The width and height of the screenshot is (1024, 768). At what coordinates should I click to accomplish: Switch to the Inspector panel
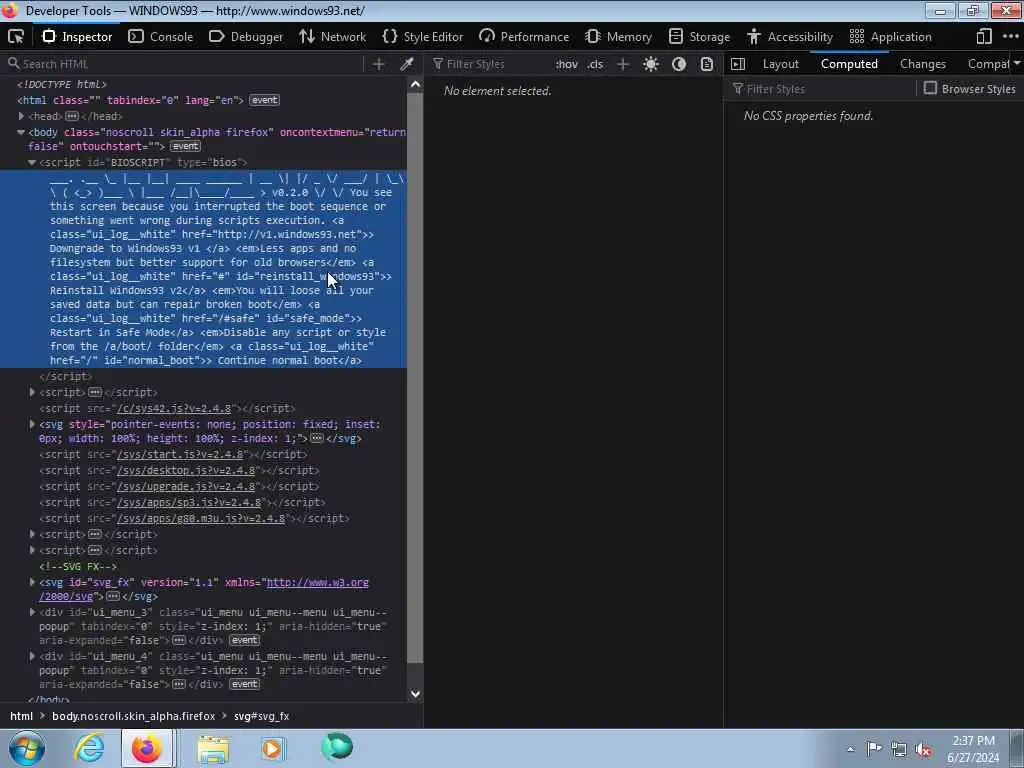77,37
